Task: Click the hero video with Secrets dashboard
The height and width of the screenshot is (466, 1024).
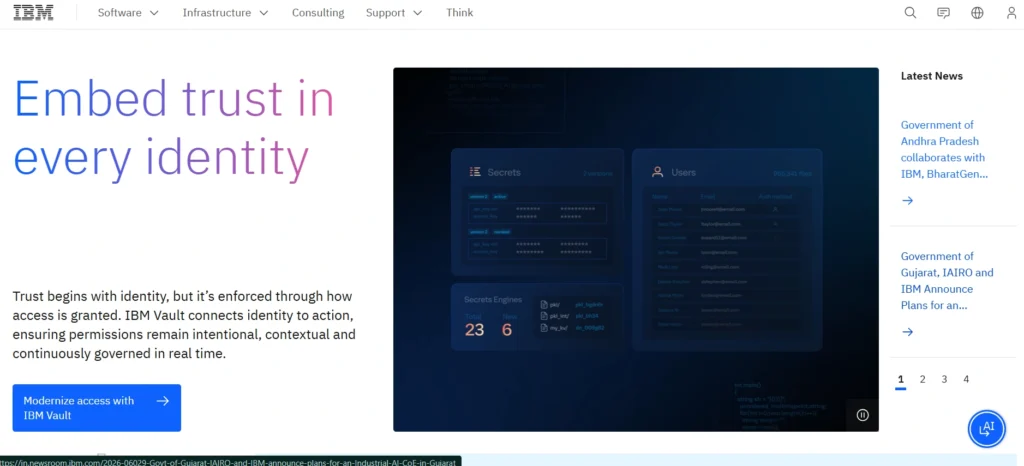Action: (x=635, y=249)
